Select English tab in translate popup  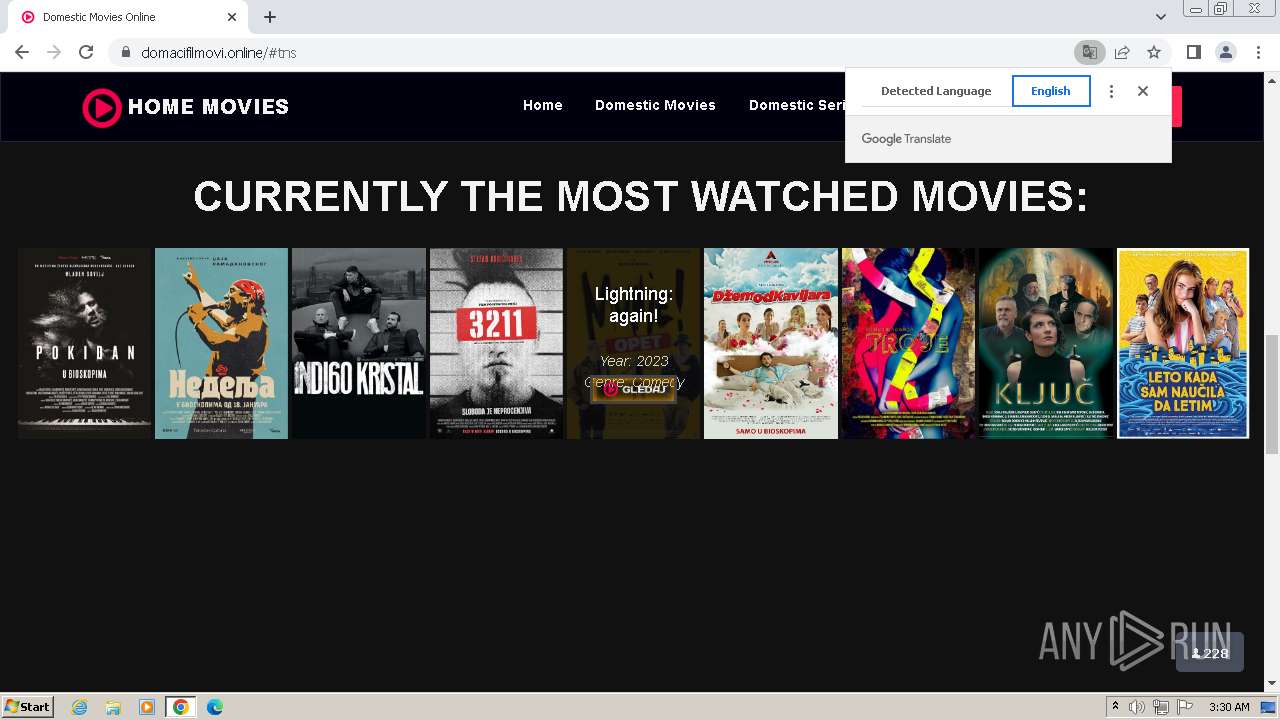point(1051,91)
